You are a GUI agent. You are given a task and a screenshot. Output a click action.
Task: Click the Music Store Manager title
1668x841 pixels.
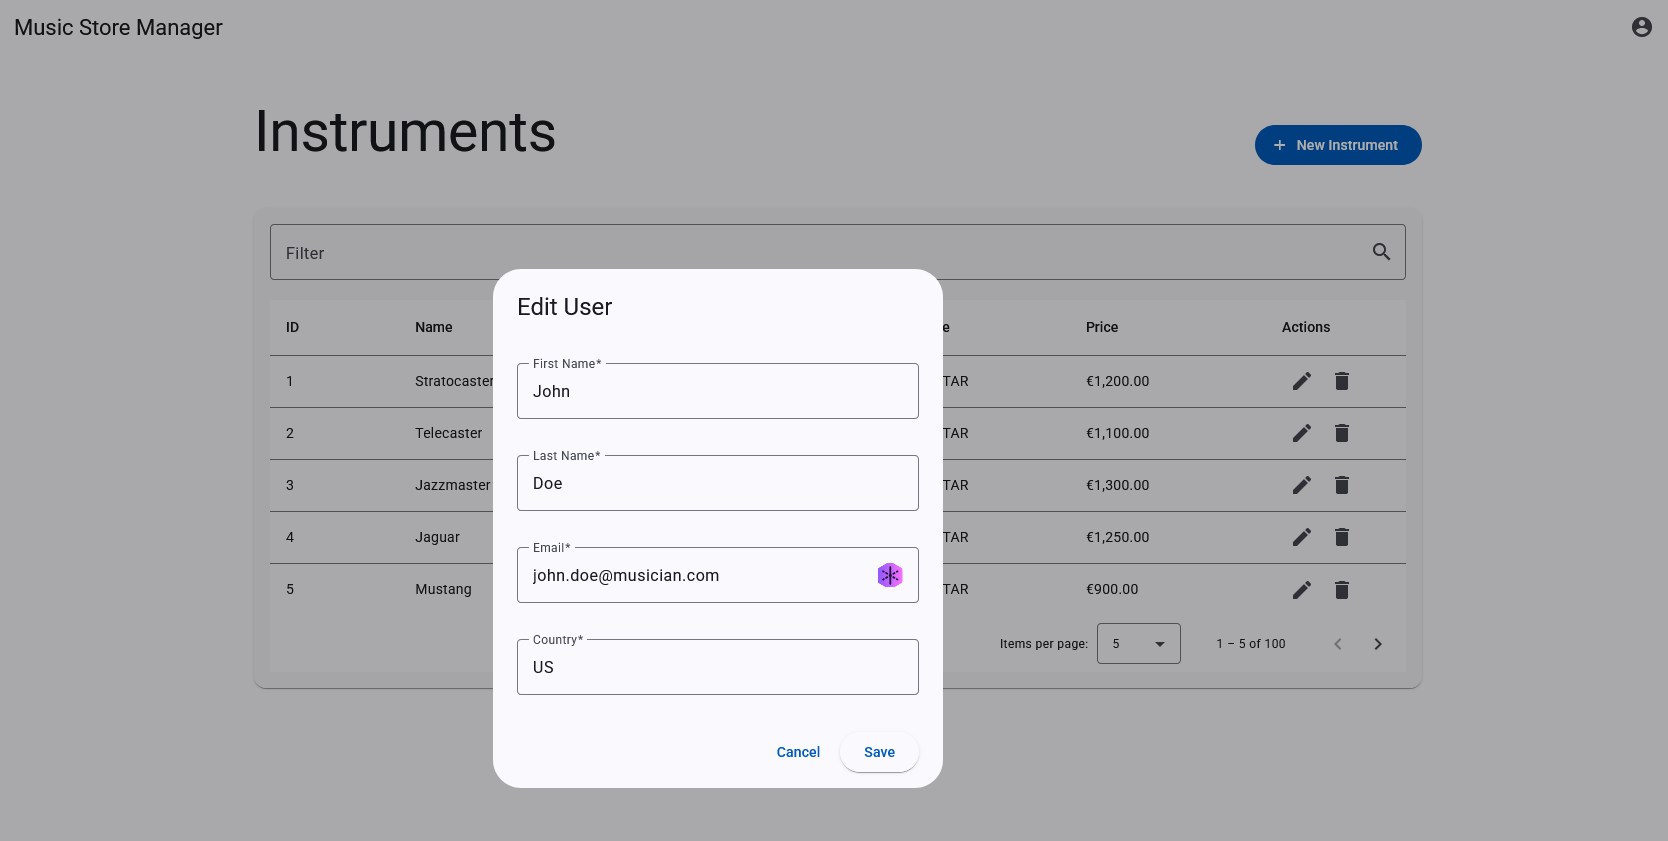pos(118,28)
